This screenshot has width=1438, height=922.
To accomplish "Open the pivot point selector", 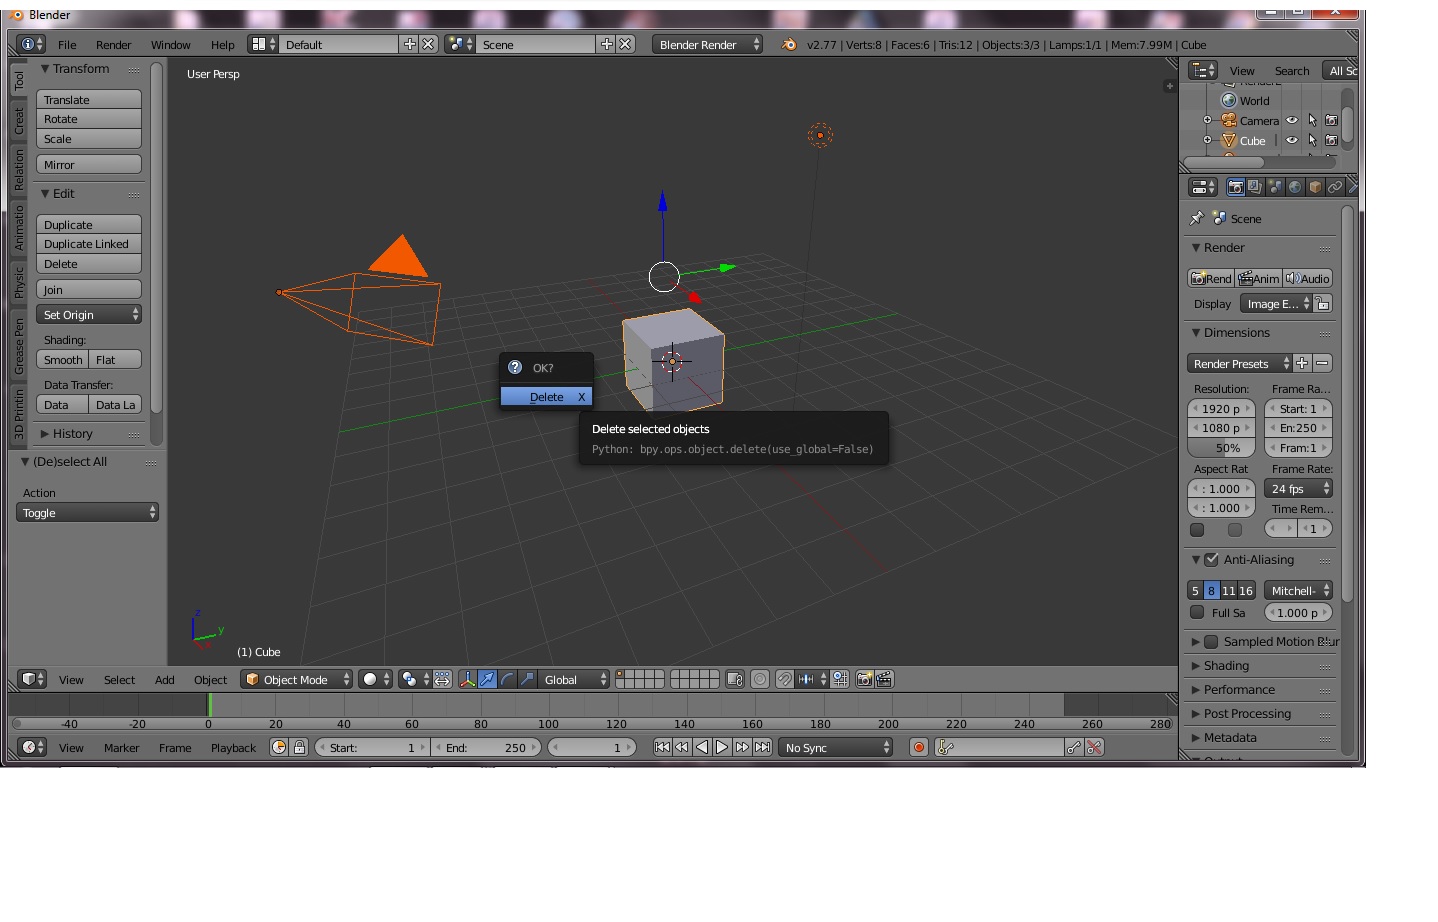I will pyautogui.click(x=413, y=679).
